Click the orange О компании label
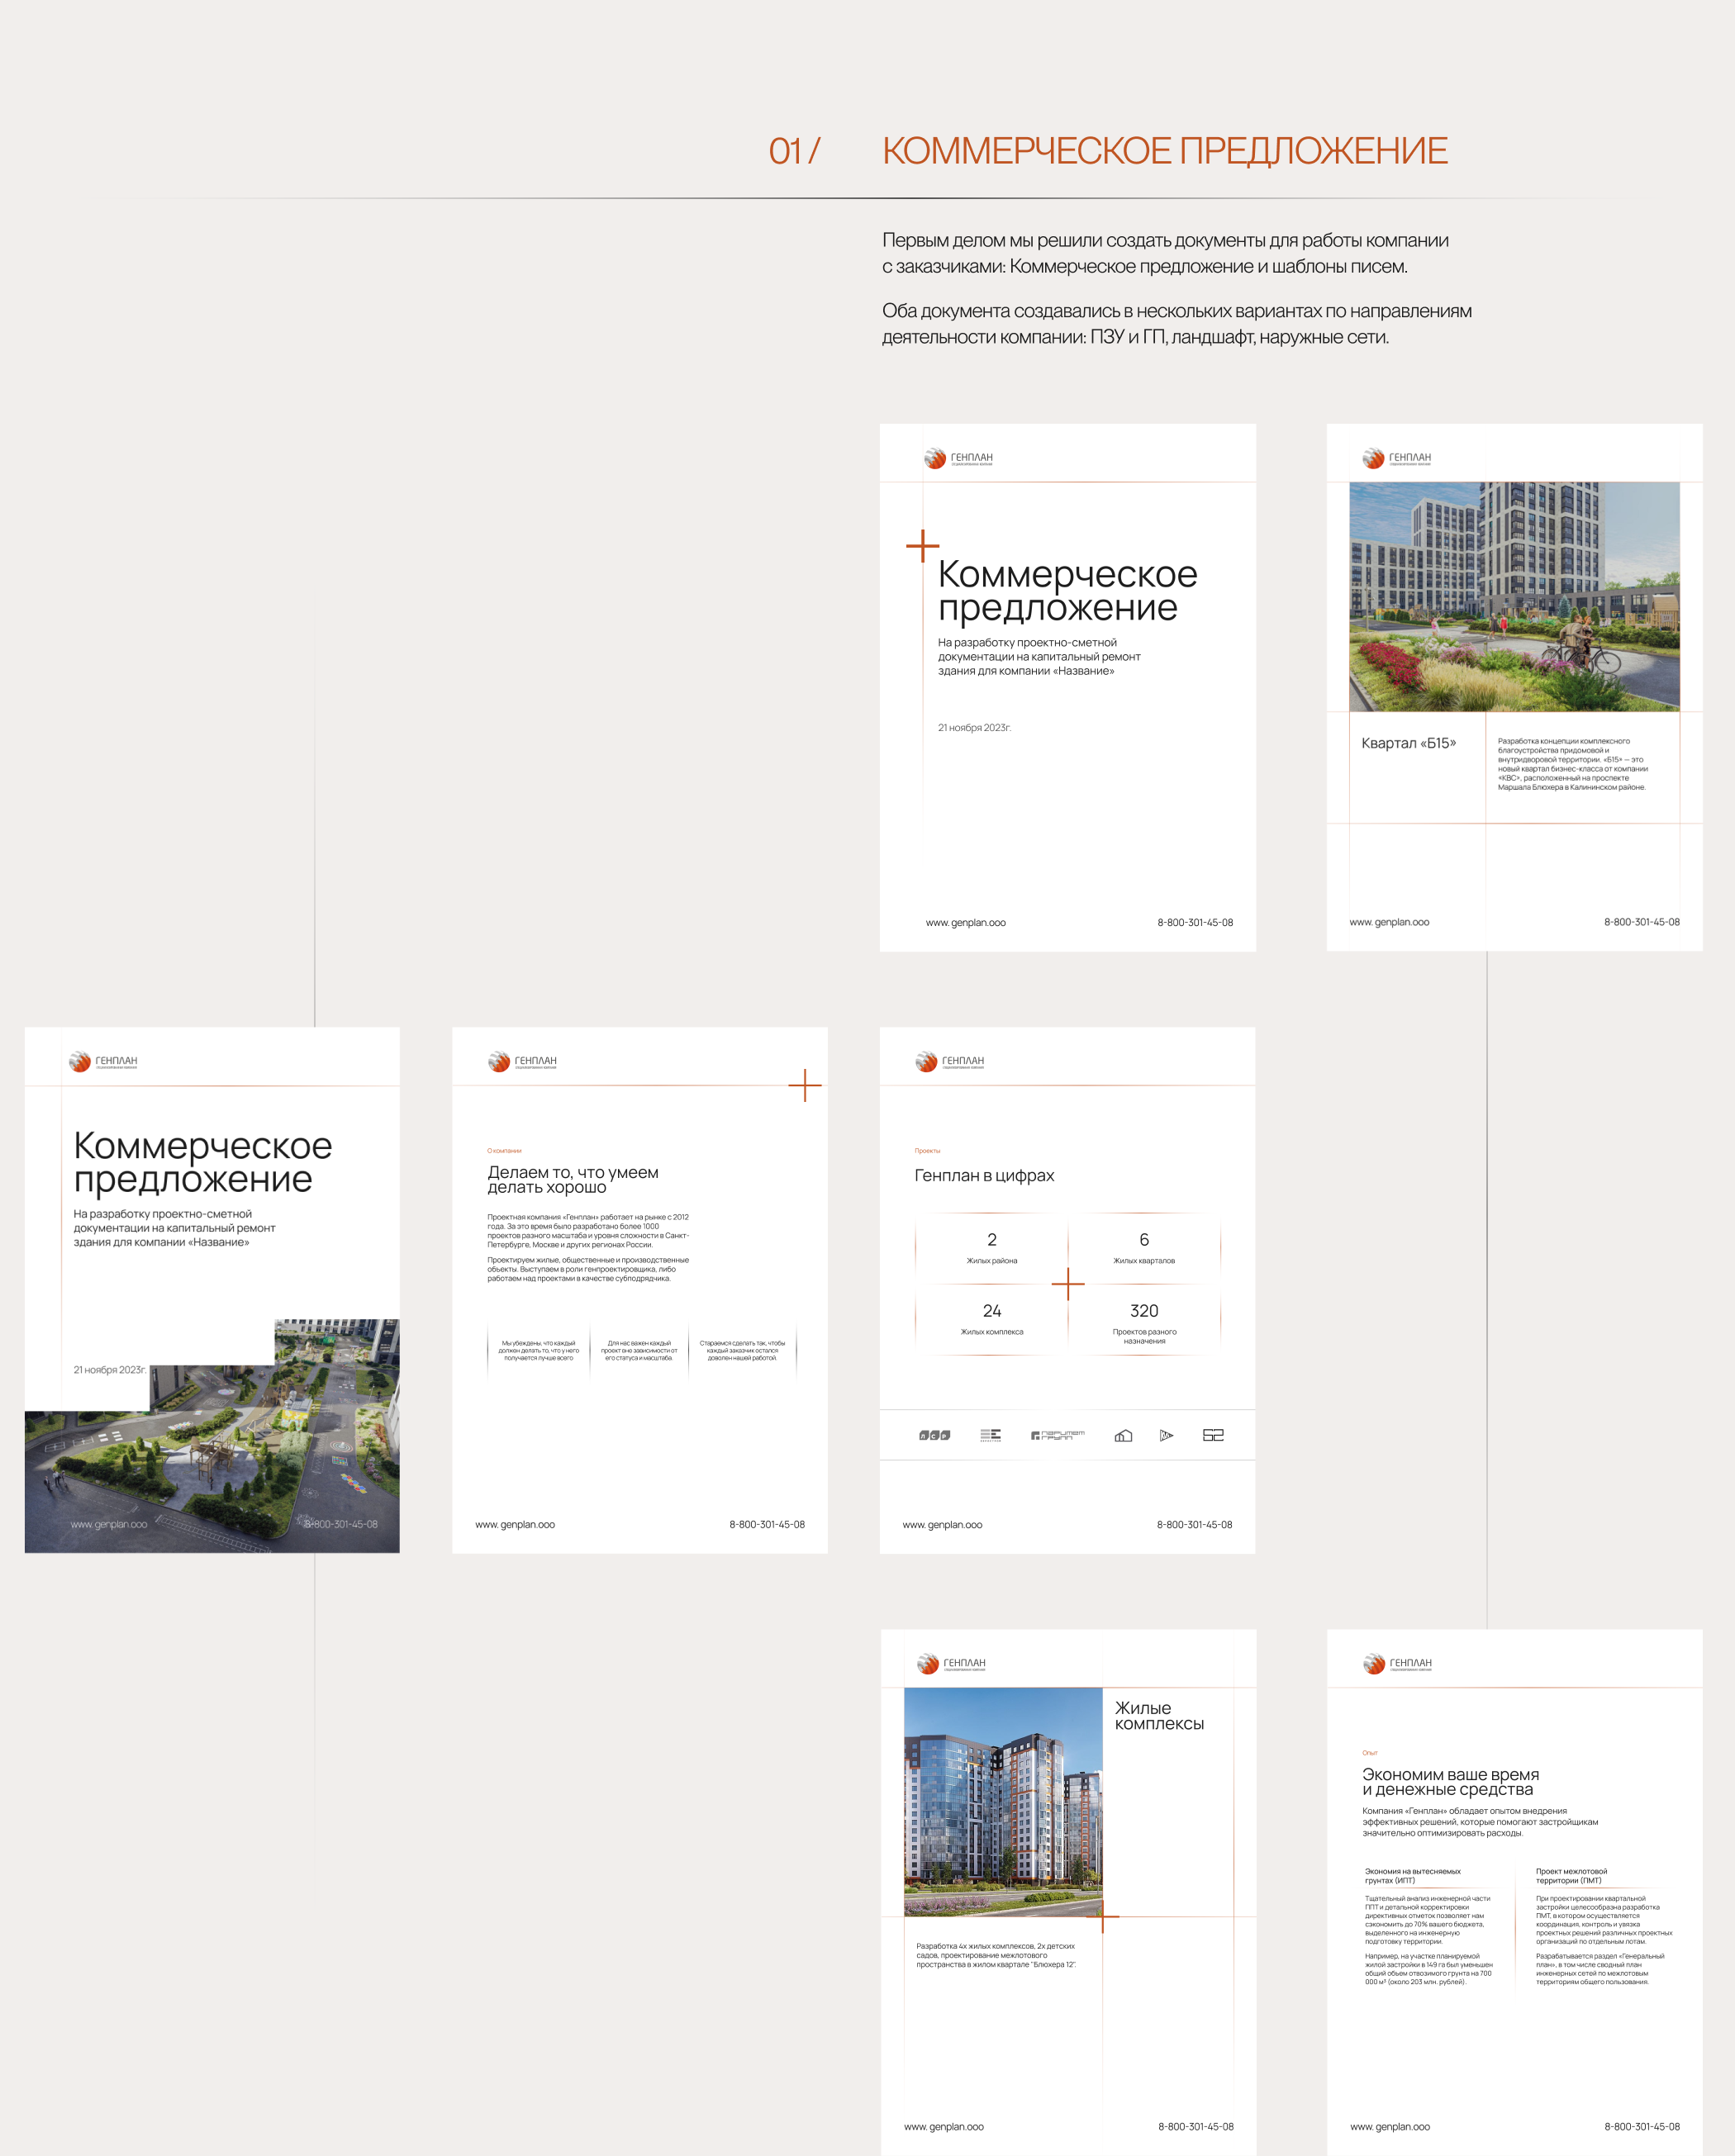The width and height of the screenshot is (1735, 2156). [x=504, y=1151]
